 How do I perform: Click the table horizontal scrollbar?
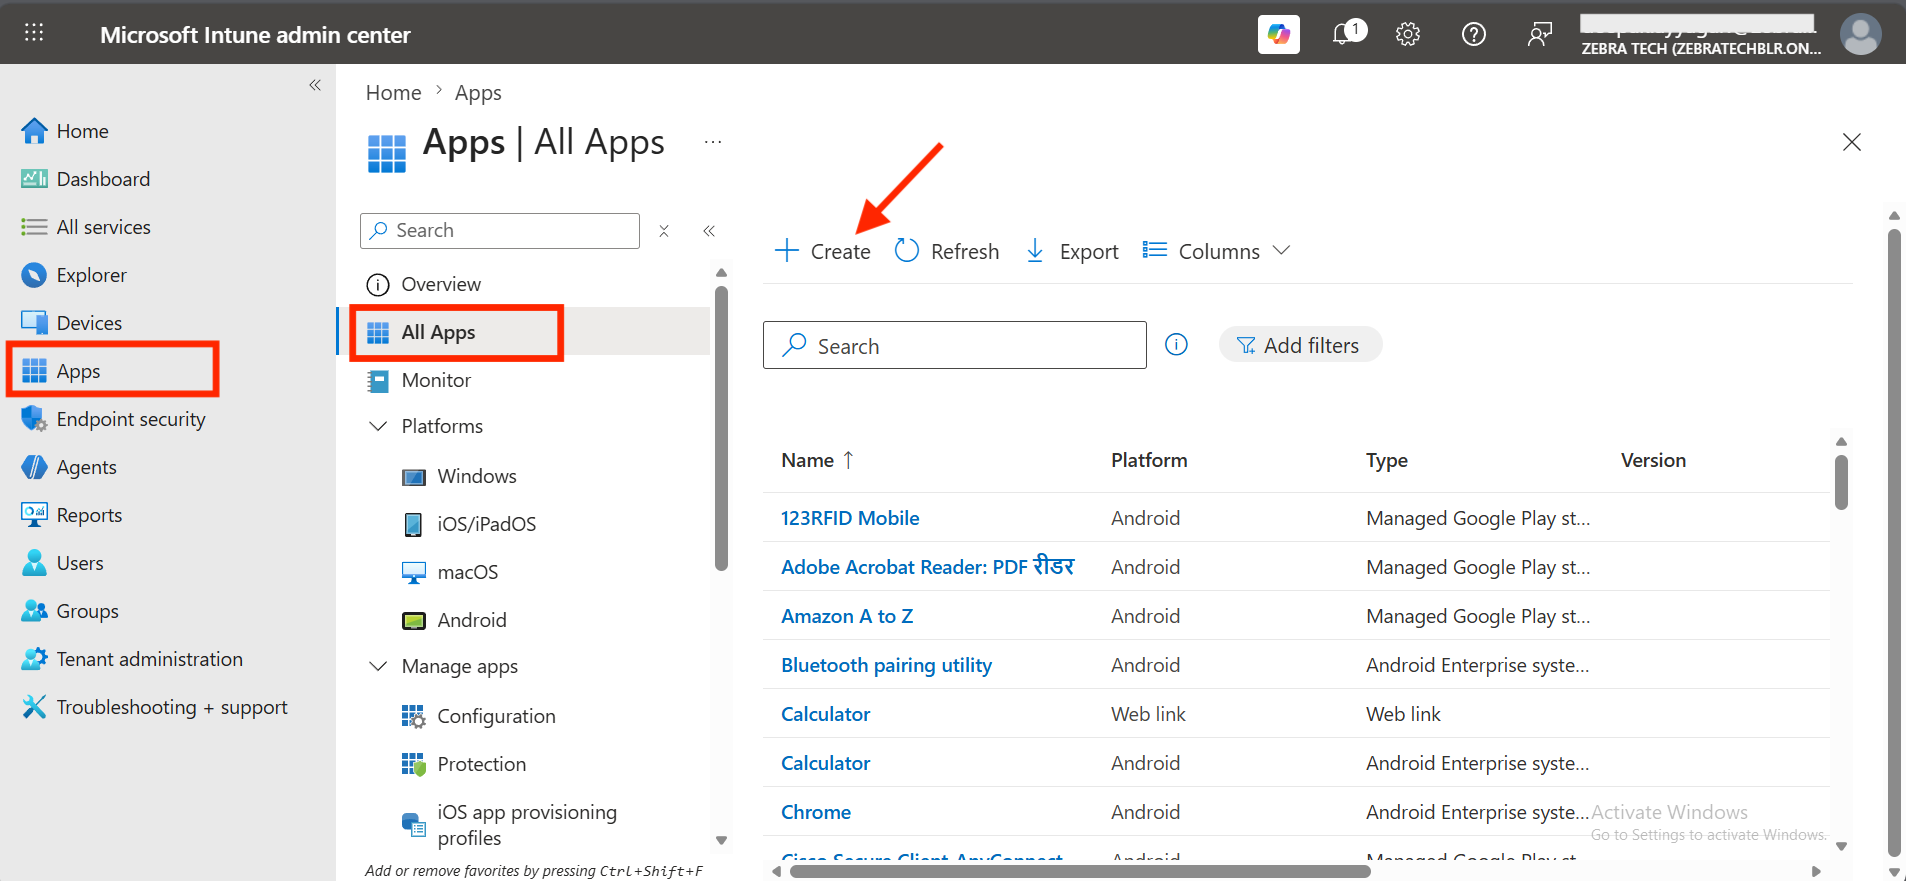(1080, 871)
